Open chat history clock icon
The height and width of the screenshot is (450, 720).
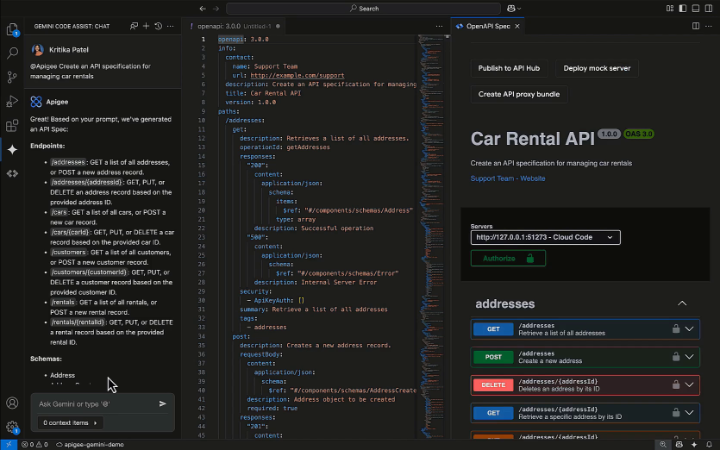[158, 26]
